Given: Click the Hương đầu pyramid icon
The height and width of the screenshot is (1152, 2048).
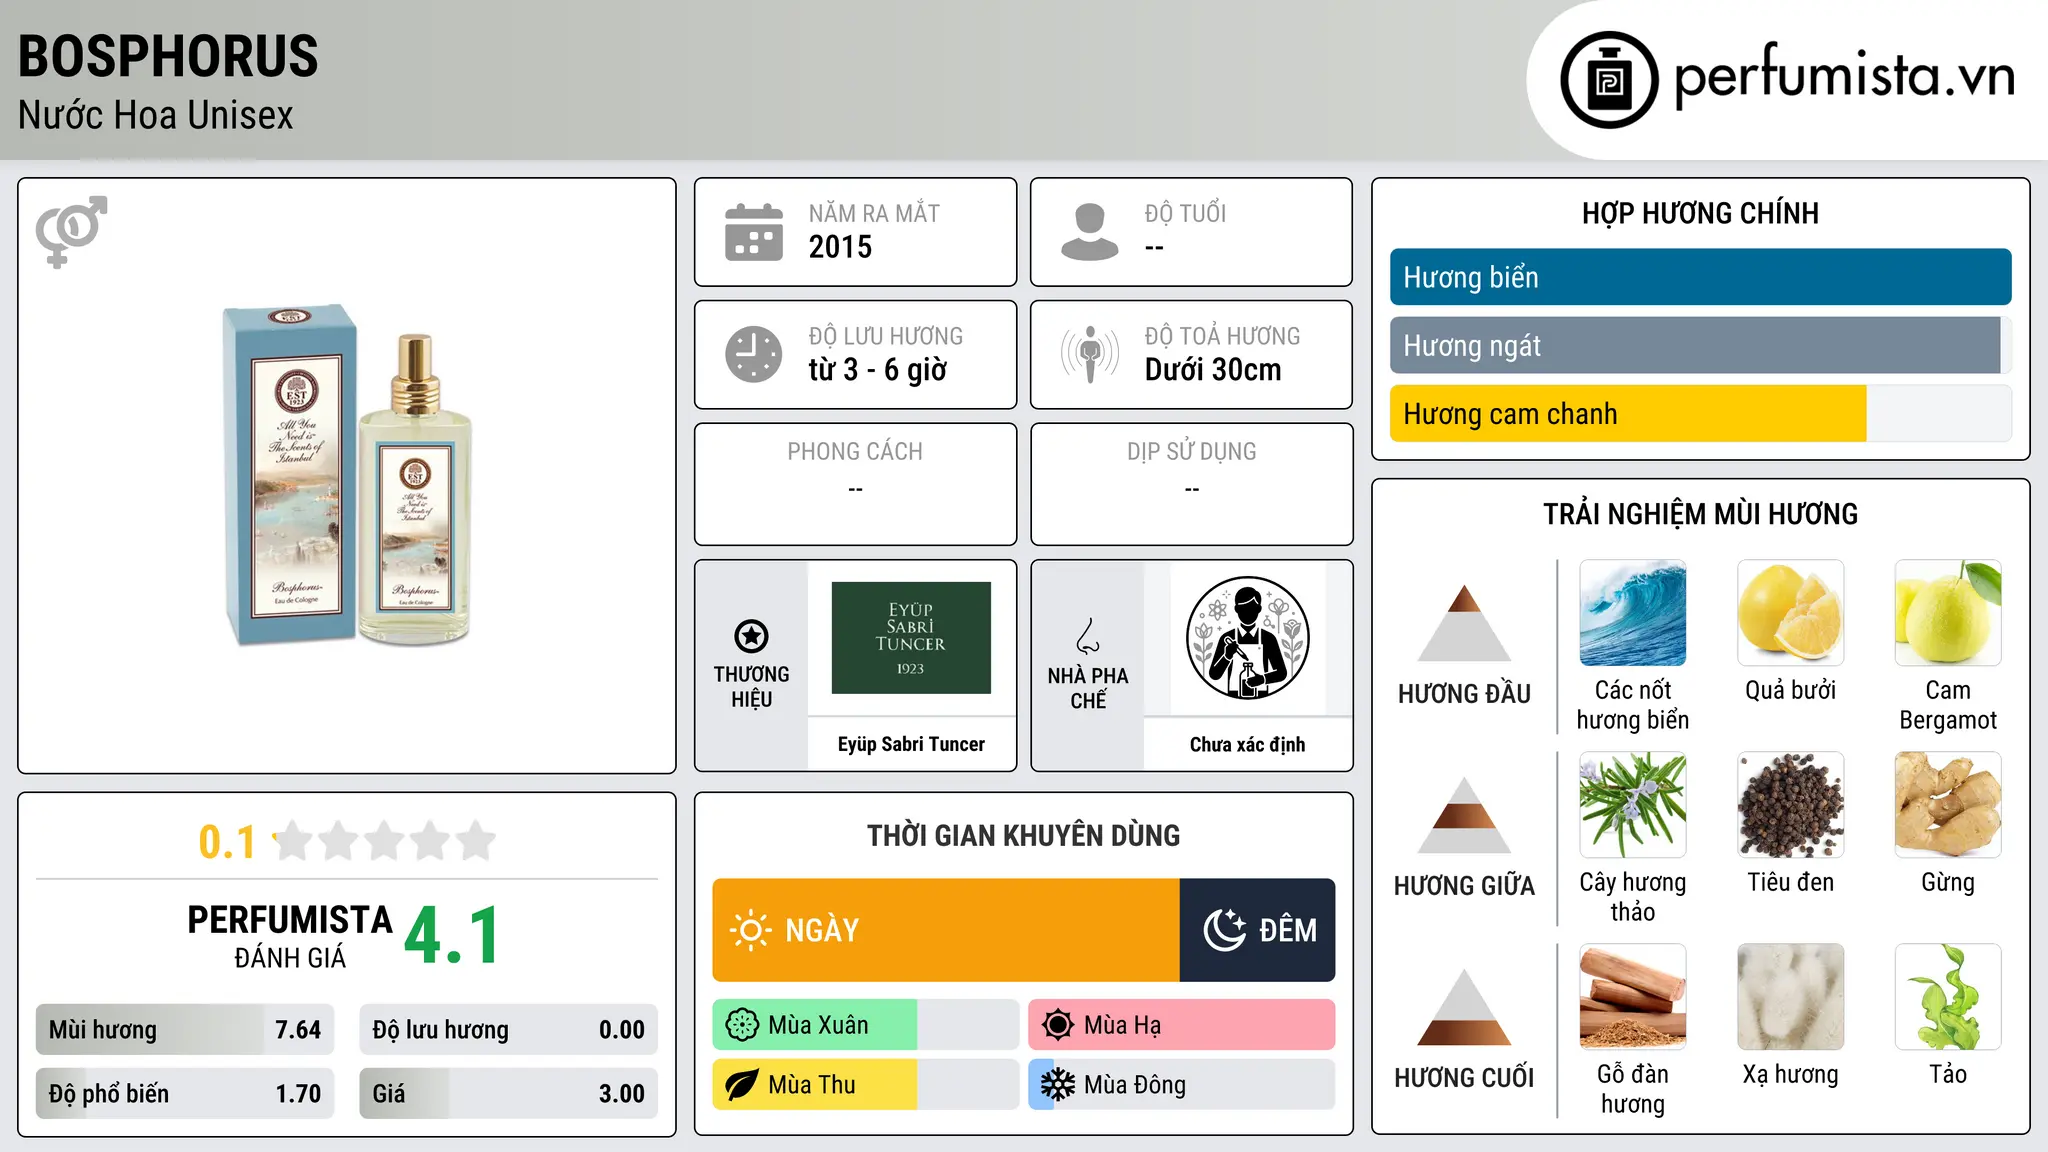Looking at the screenshot, I should point(1464,623).
